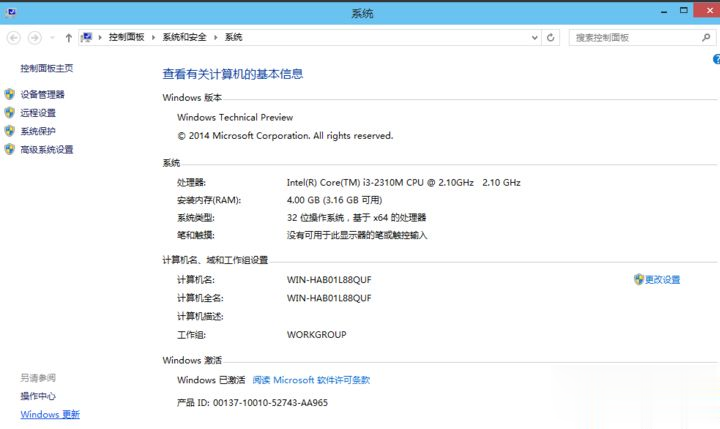Refresh the page with the refresh button
Image resolution: width=720 pixels, height=429 pixels.
[x=551, y=38]
